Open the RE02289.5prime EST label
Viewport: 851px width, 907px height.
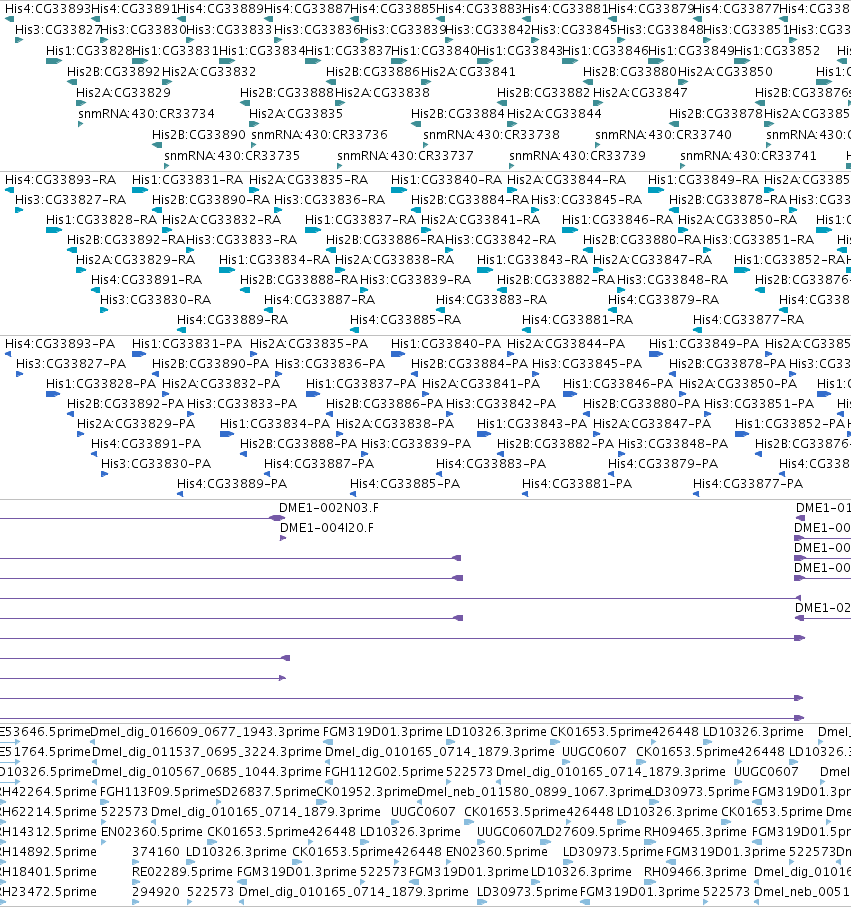pyautogui.click(x=182, y=872)
